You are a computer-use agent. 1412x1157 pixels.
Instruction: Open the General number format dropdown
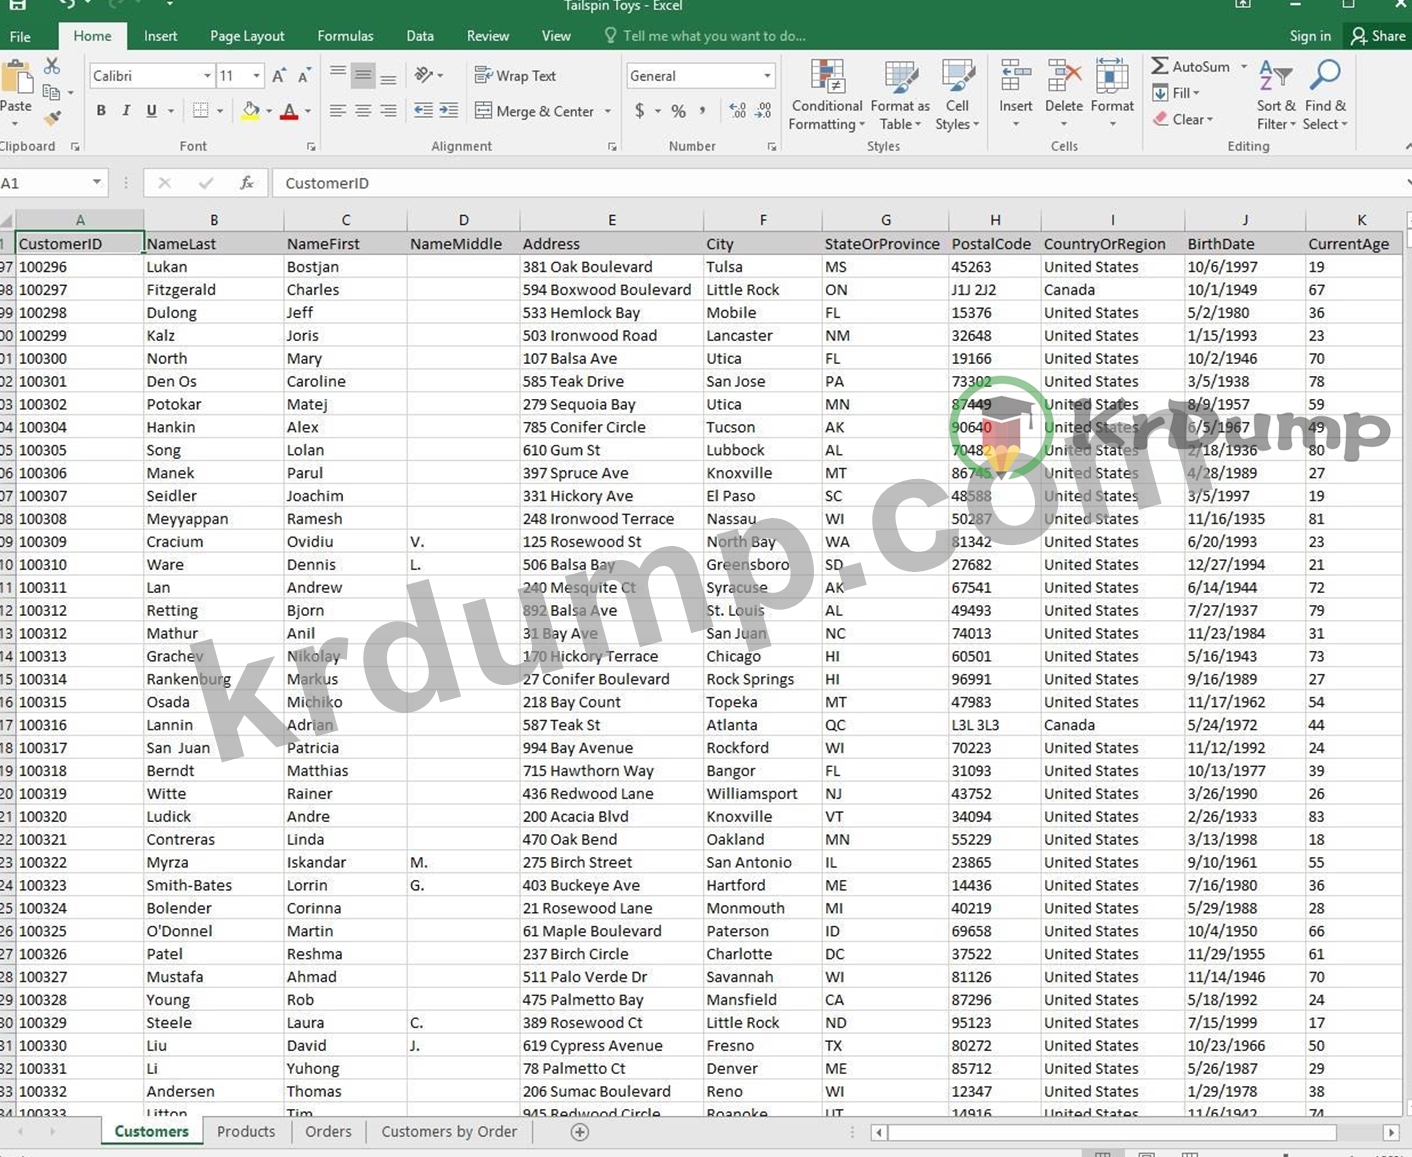(x=767, y=76)
